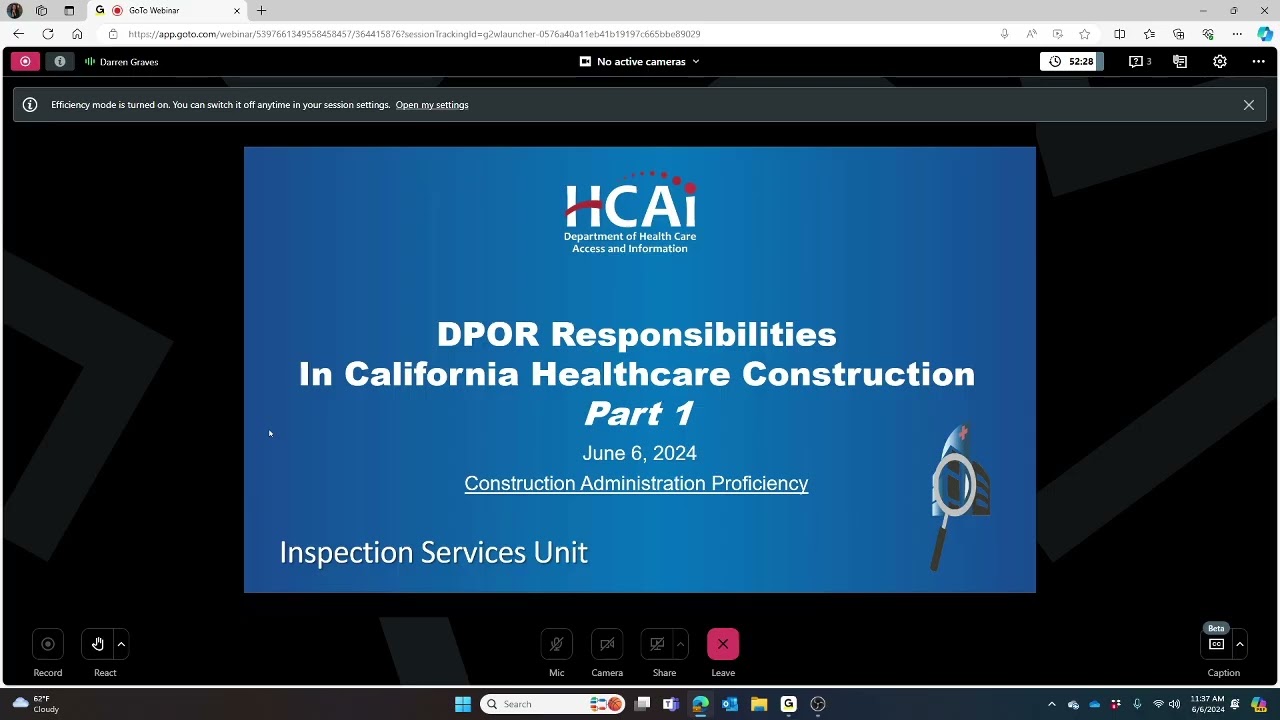Open a new browser tab

coord(262,11)
